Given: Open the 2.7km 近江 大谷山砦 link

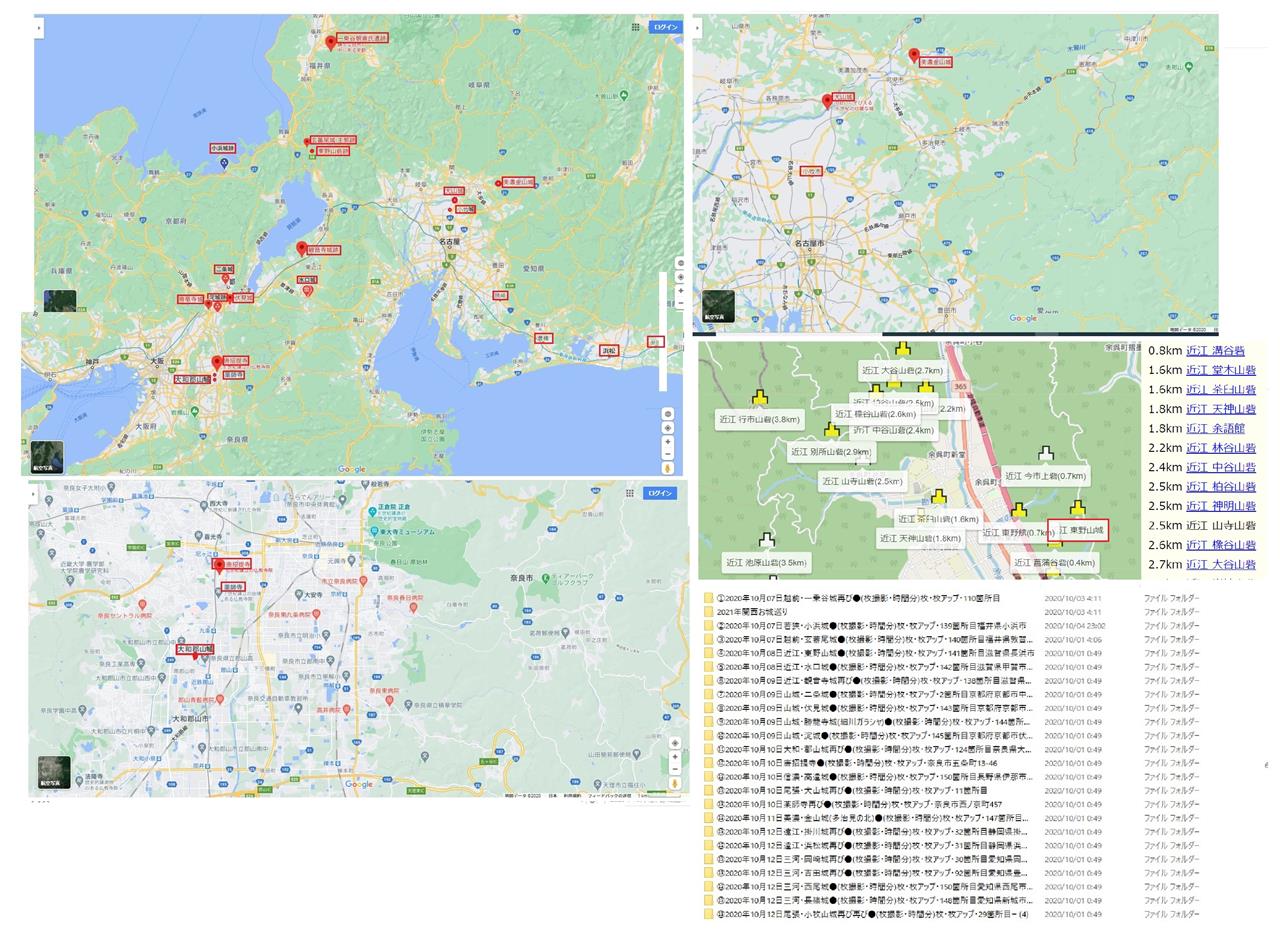Looking at the screenshot, I should click(x=1221, y=565).
